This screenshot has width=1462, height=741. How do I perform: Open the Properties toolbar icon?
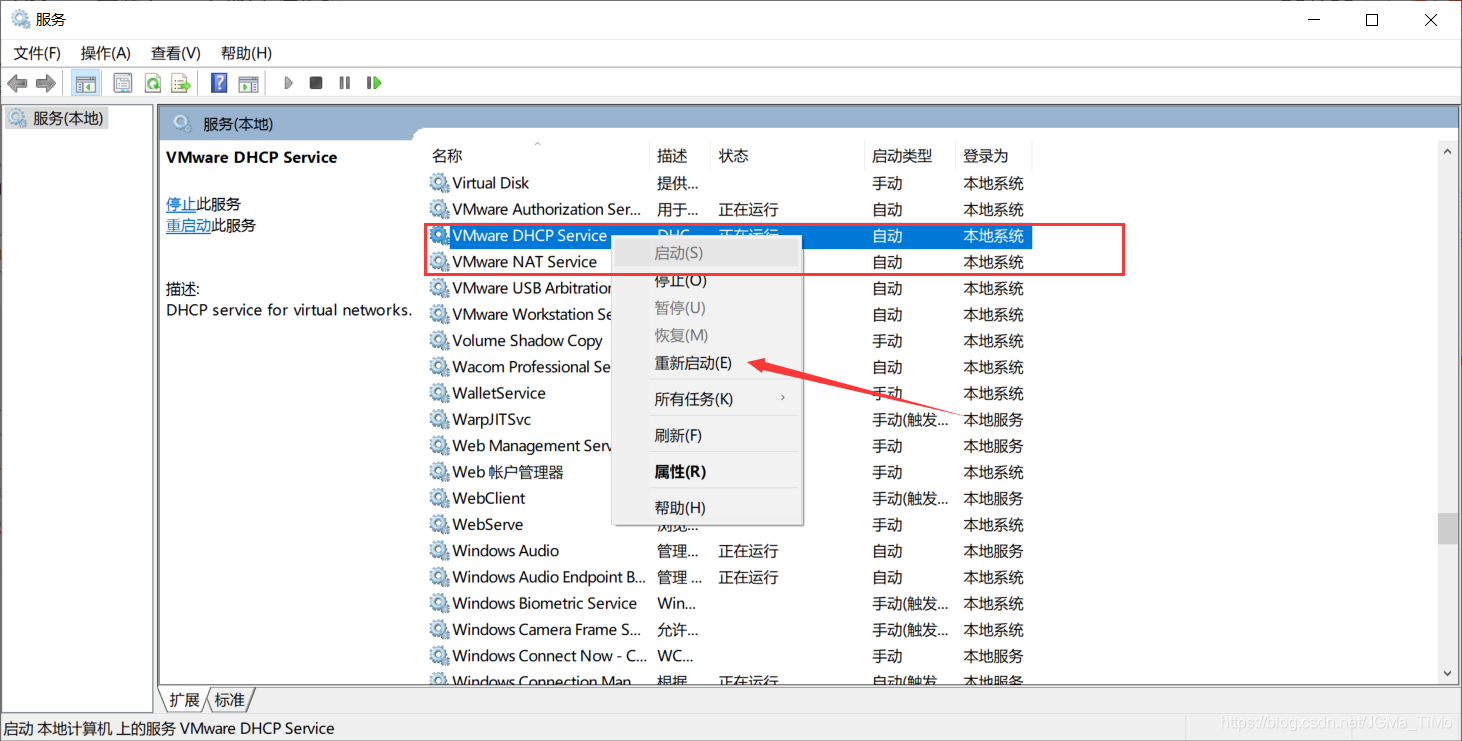point(123,83)
